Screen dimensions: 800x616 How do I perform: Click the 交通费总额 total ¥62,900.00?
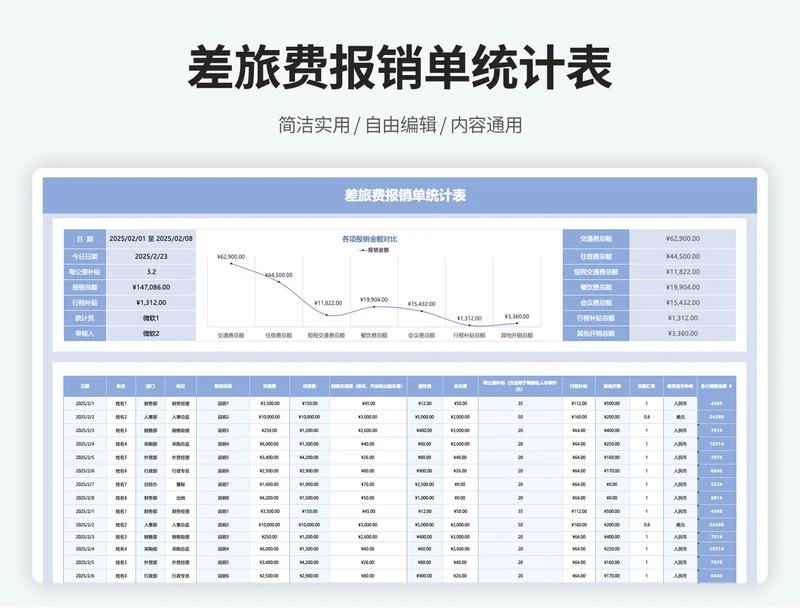684,238
